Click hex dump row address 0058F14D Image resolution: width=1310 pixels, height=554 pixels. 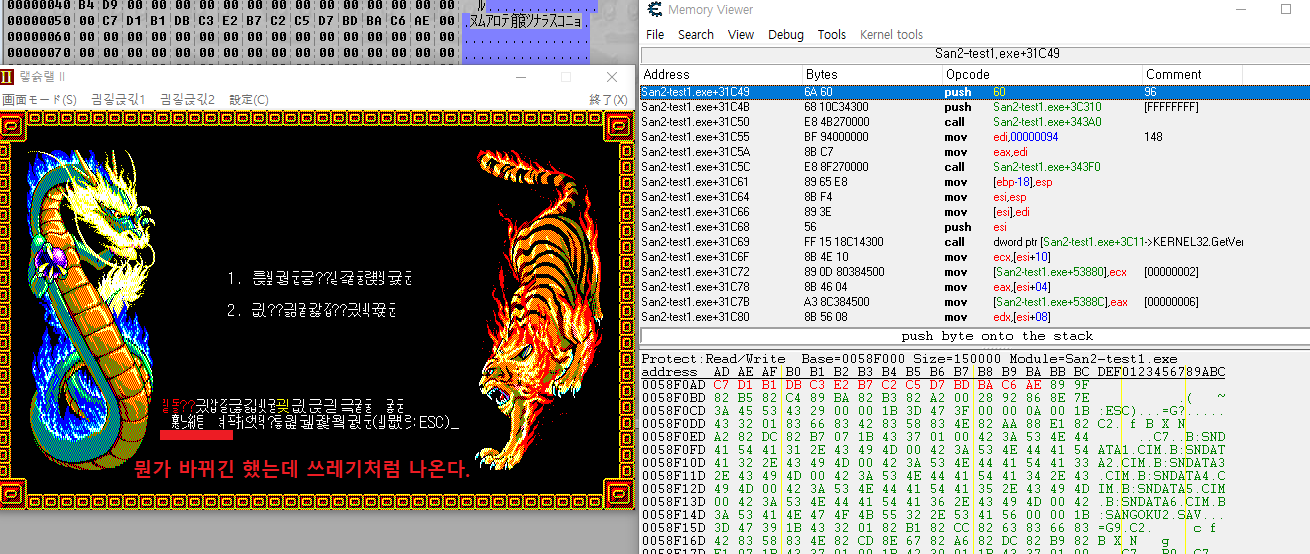pos(672,514)
